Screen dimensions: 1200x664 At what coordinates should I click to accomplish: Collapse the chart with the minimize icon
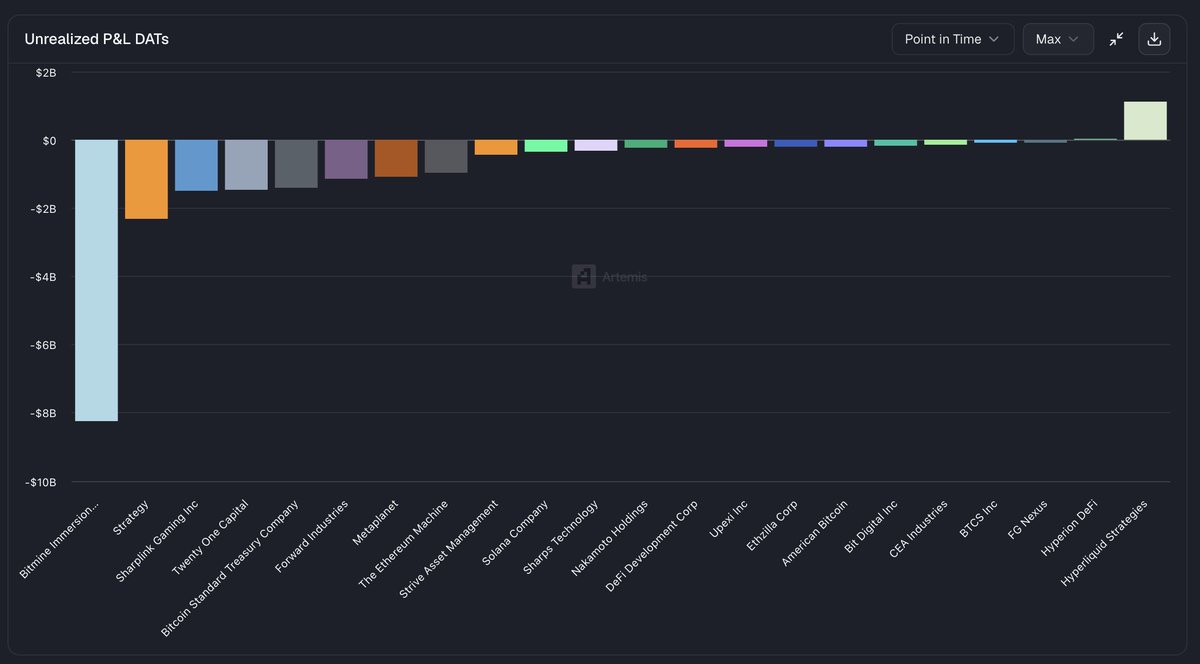click(1116, 39)
